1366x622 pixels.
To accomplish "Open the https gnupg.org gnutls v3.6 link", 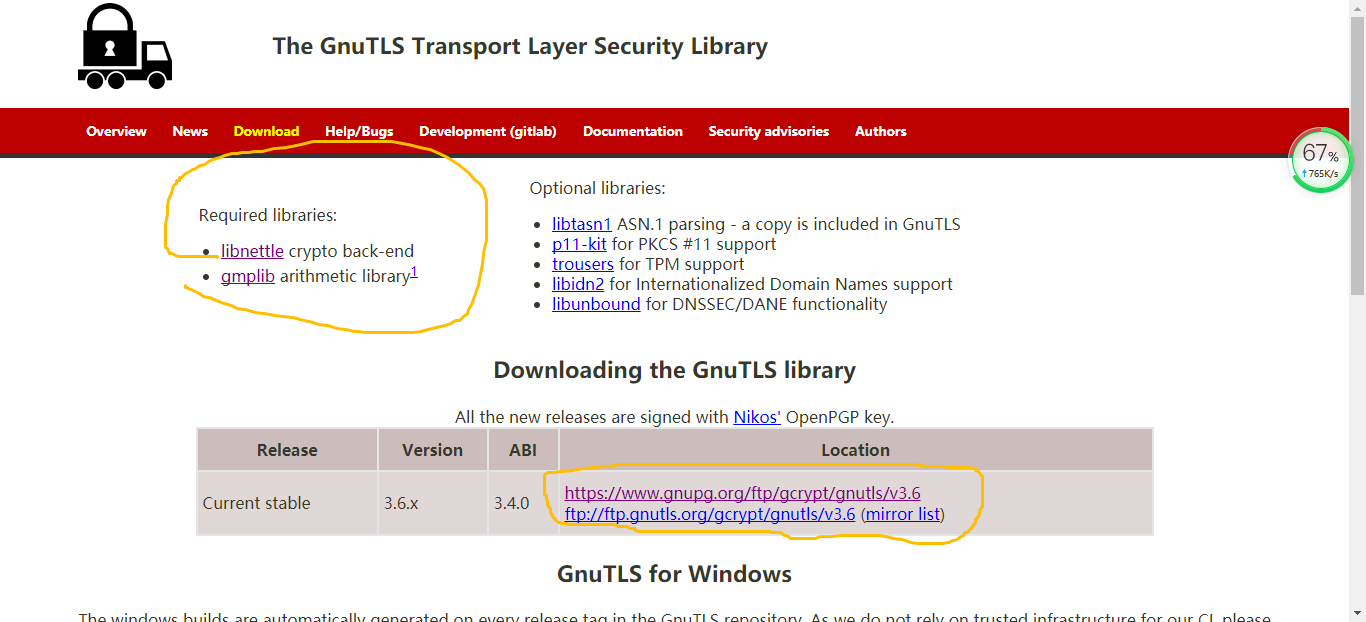I will 742,493.
